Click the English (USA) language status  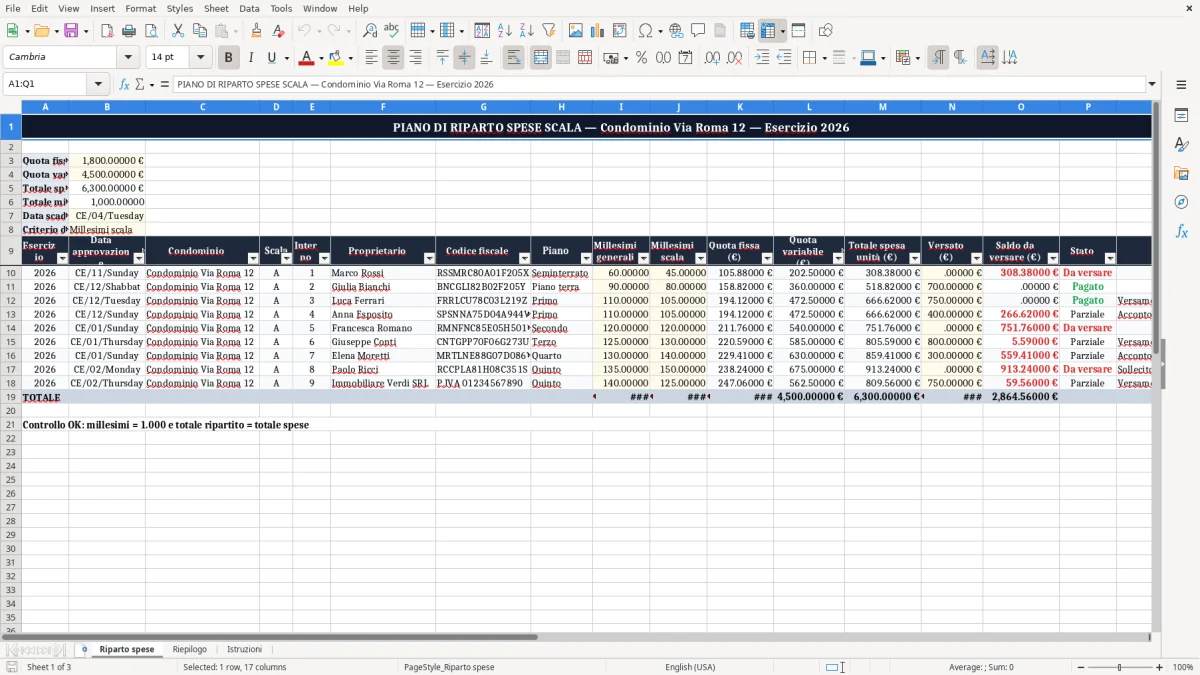(x=690, y=667)
